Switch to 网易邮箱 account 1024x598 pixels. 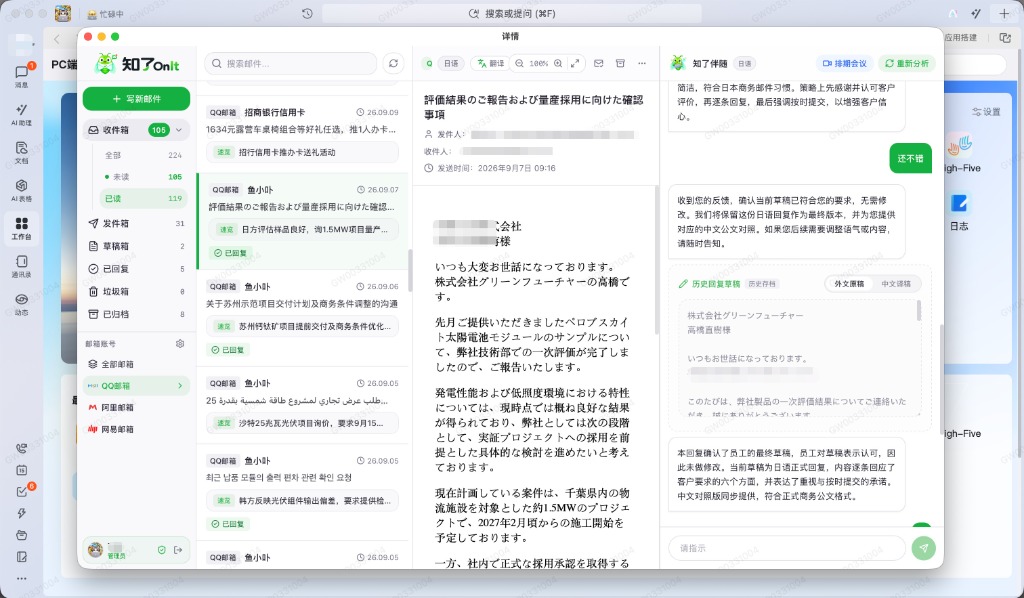pyautogui.click(x=136, y=430)
